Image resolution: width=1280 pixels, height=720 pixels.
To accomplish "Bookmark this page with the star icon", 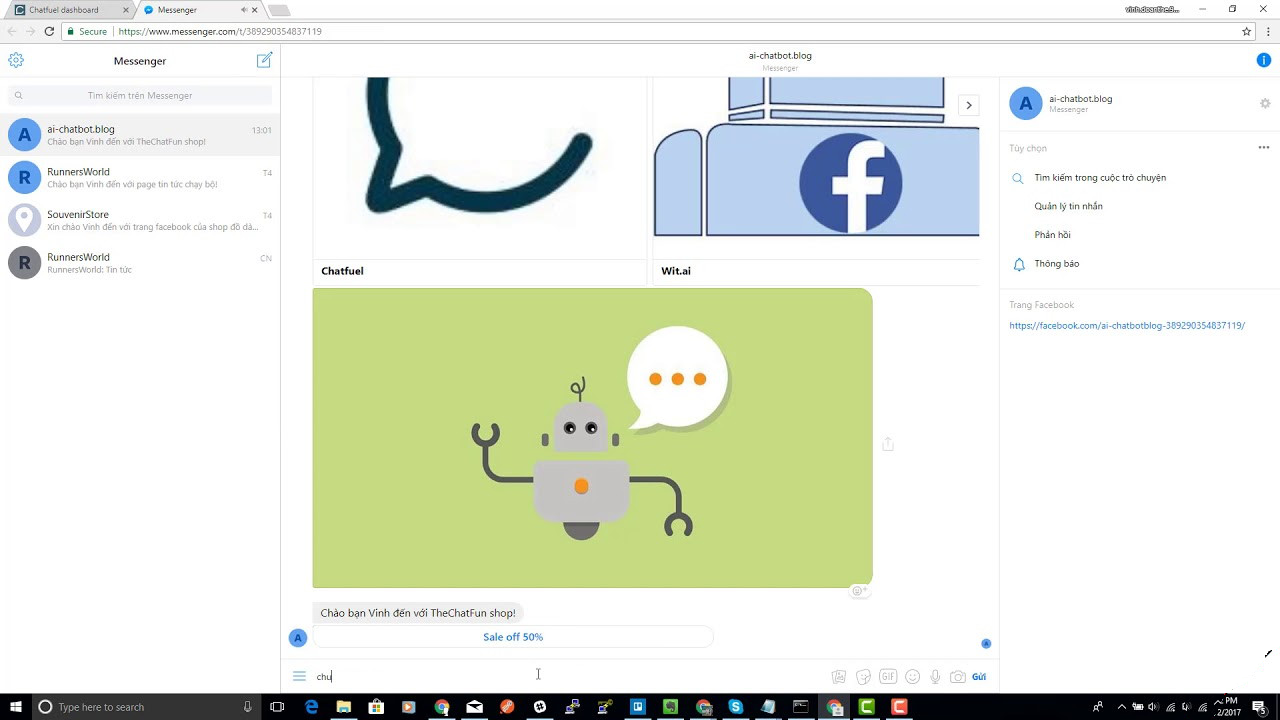I will point(1246,31).
